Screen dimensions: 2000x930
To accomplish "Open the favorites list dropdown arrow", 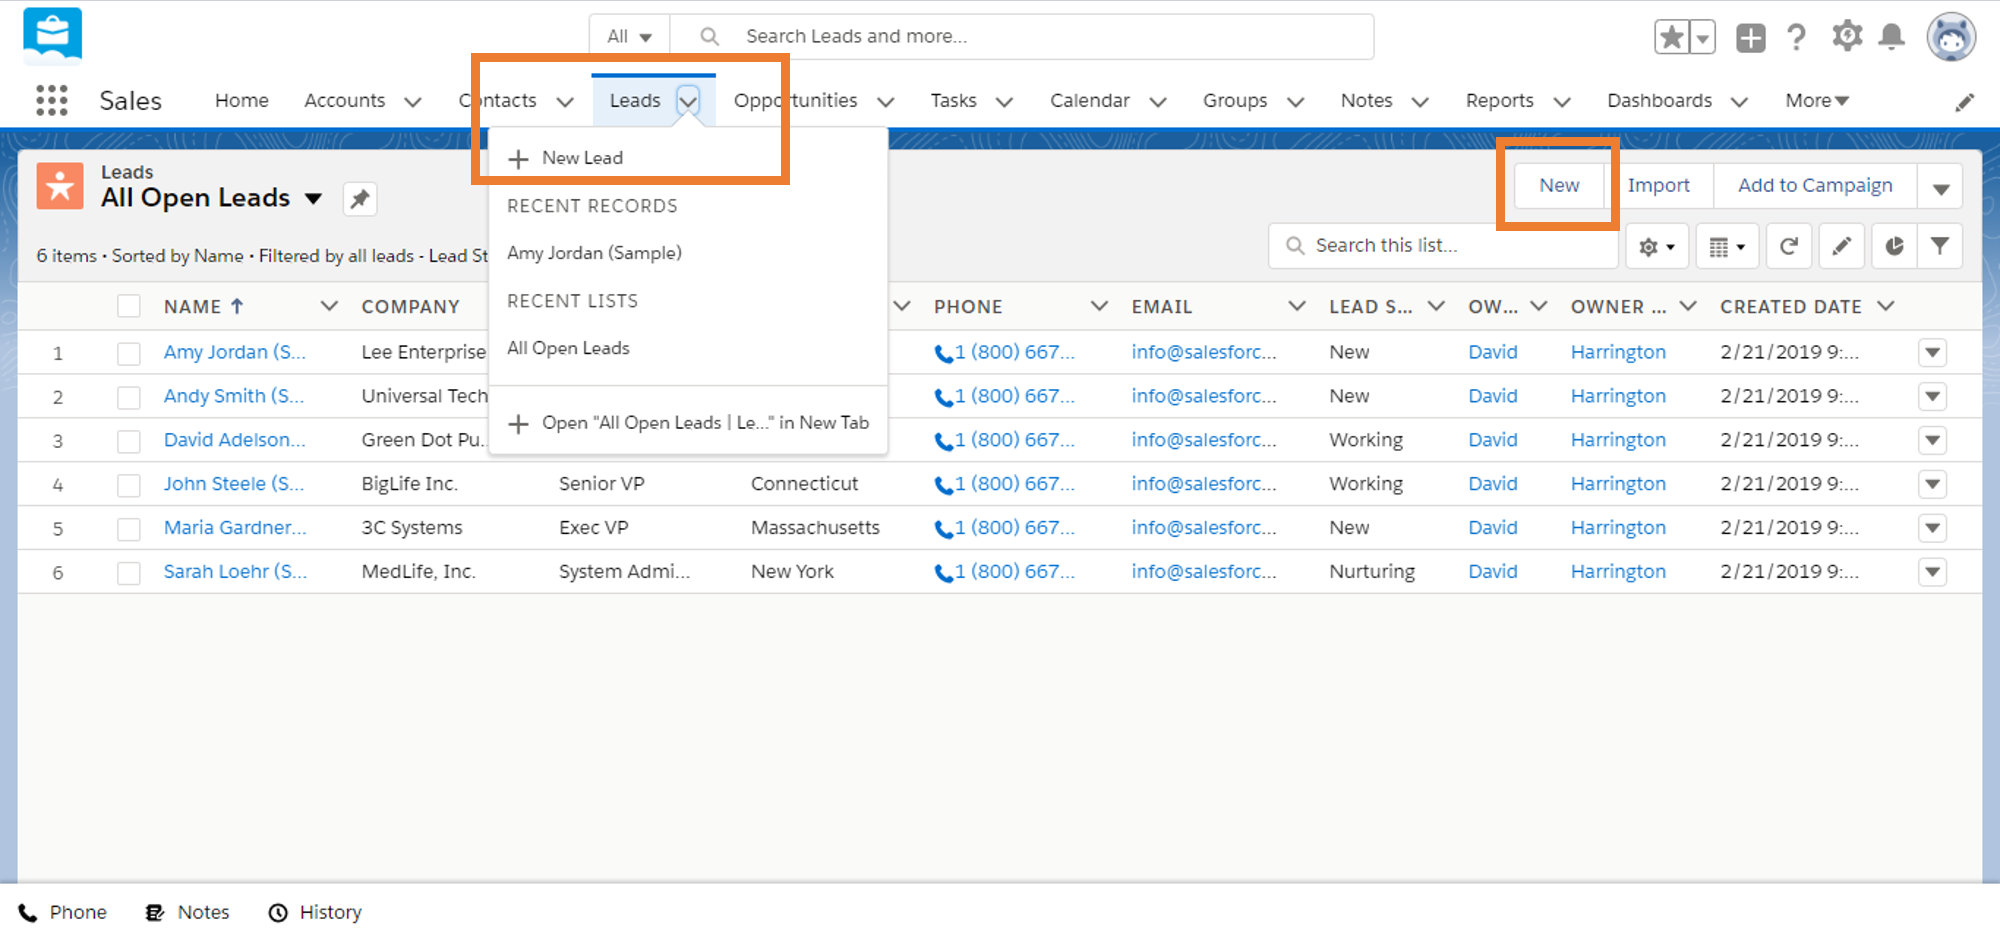I will click(1702, 38).
